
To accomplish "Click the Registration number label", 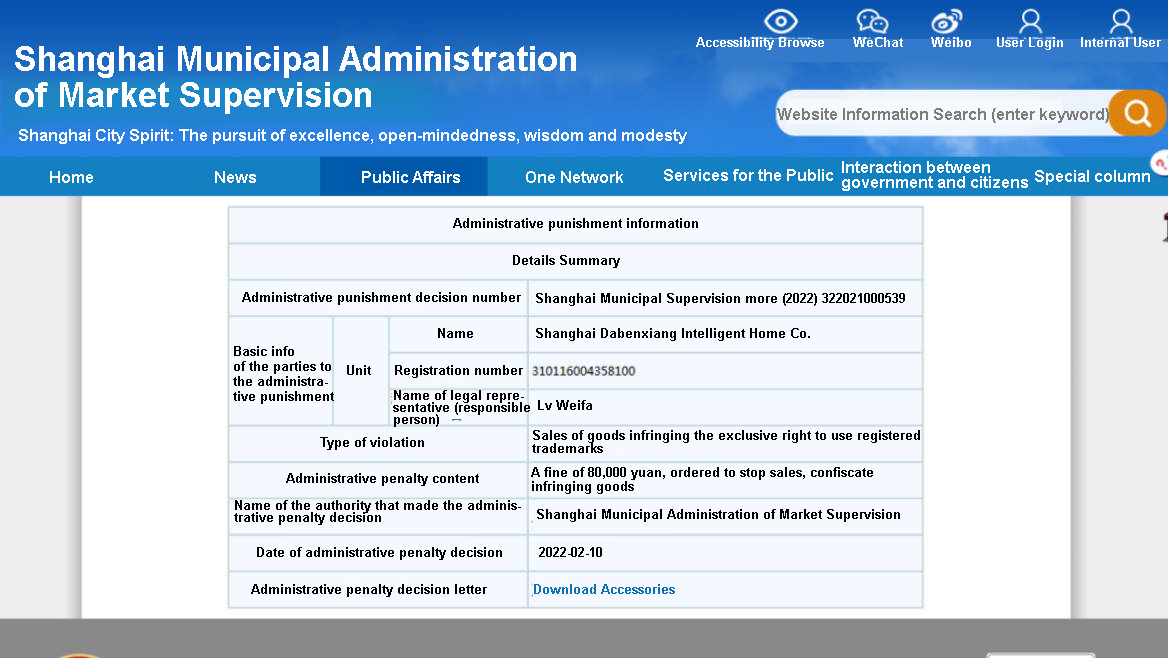I will 459,370.
